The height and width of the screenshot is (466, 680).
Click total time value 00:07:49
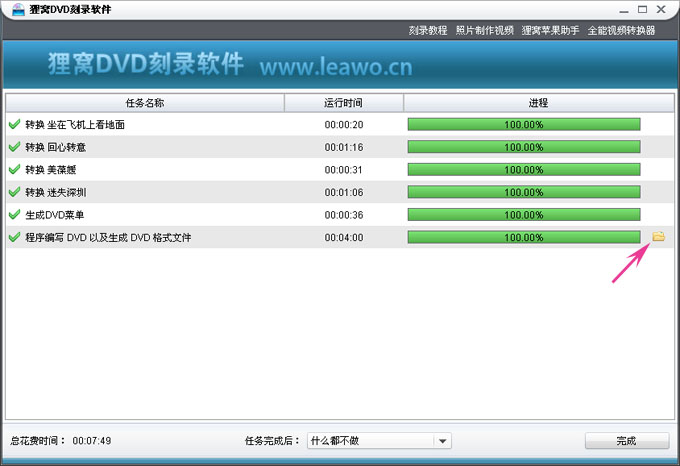point(92,441)
